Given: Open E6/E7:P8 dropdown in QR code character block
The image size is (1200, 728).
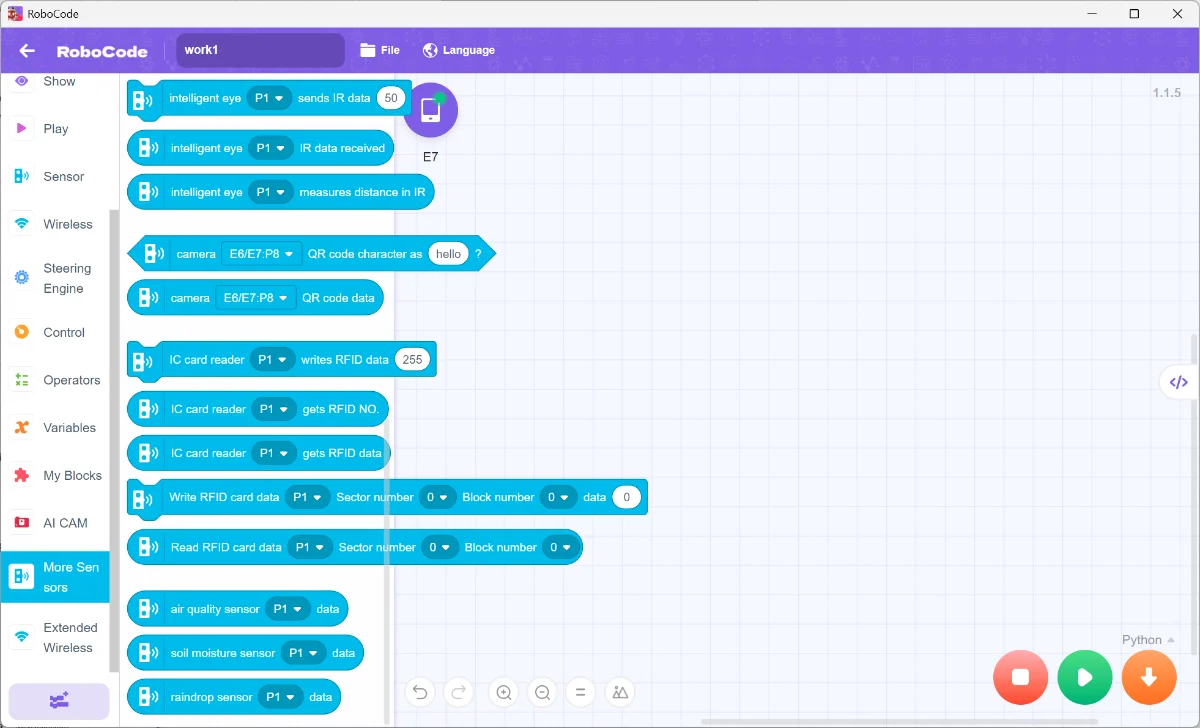Looking at the screenshot, I should click(x=262, y=254).
